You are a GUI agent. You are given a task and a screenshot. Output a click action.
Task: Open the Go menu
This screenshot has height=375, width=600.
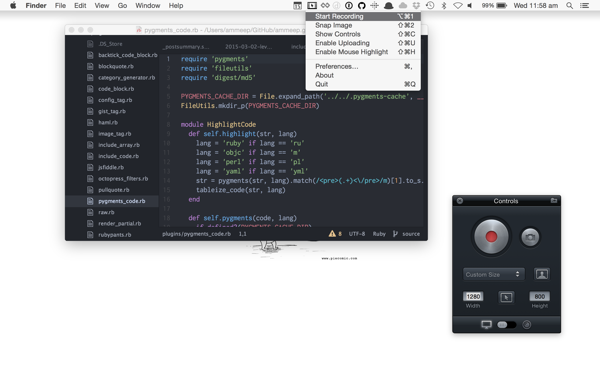(122, 5)
